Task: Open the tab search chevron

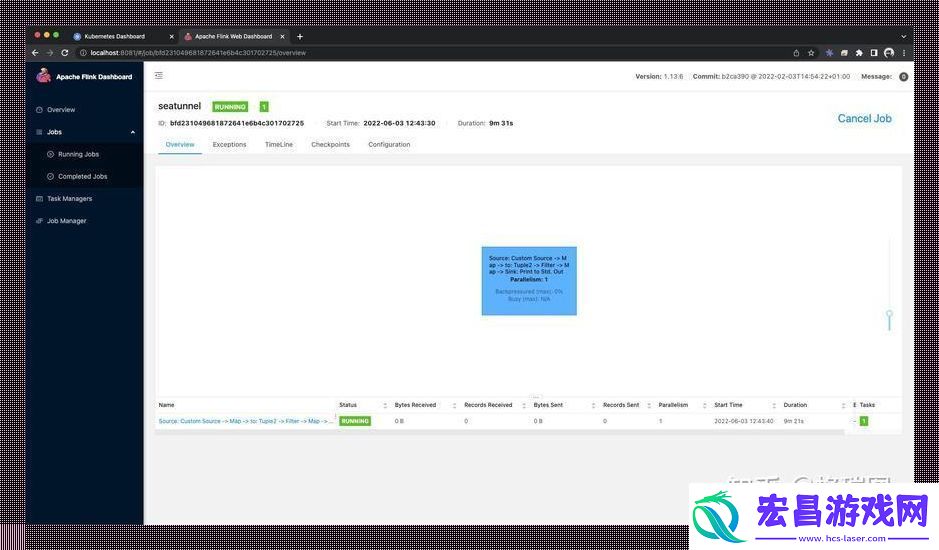Action: click(904, 37)
